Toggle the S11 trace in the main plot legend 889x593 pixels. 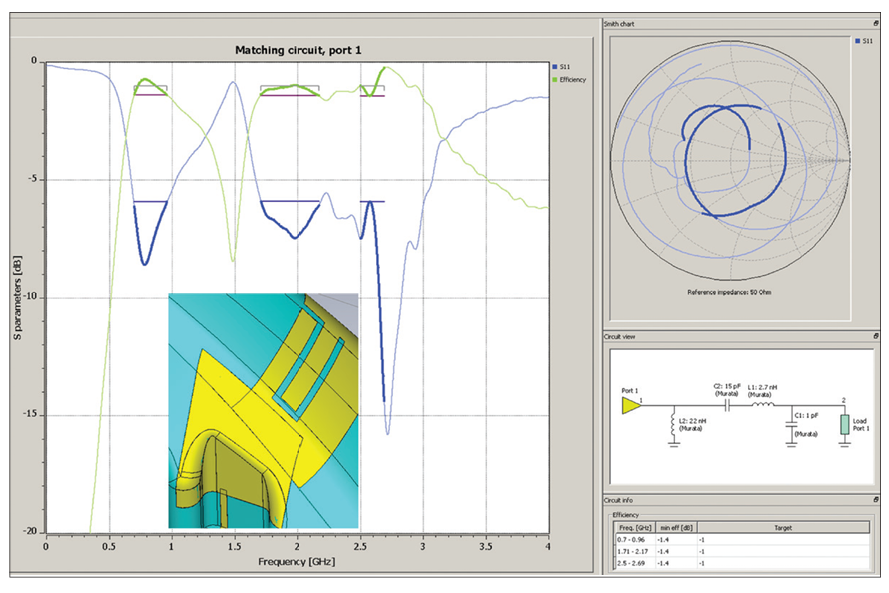tap(566, 67)
